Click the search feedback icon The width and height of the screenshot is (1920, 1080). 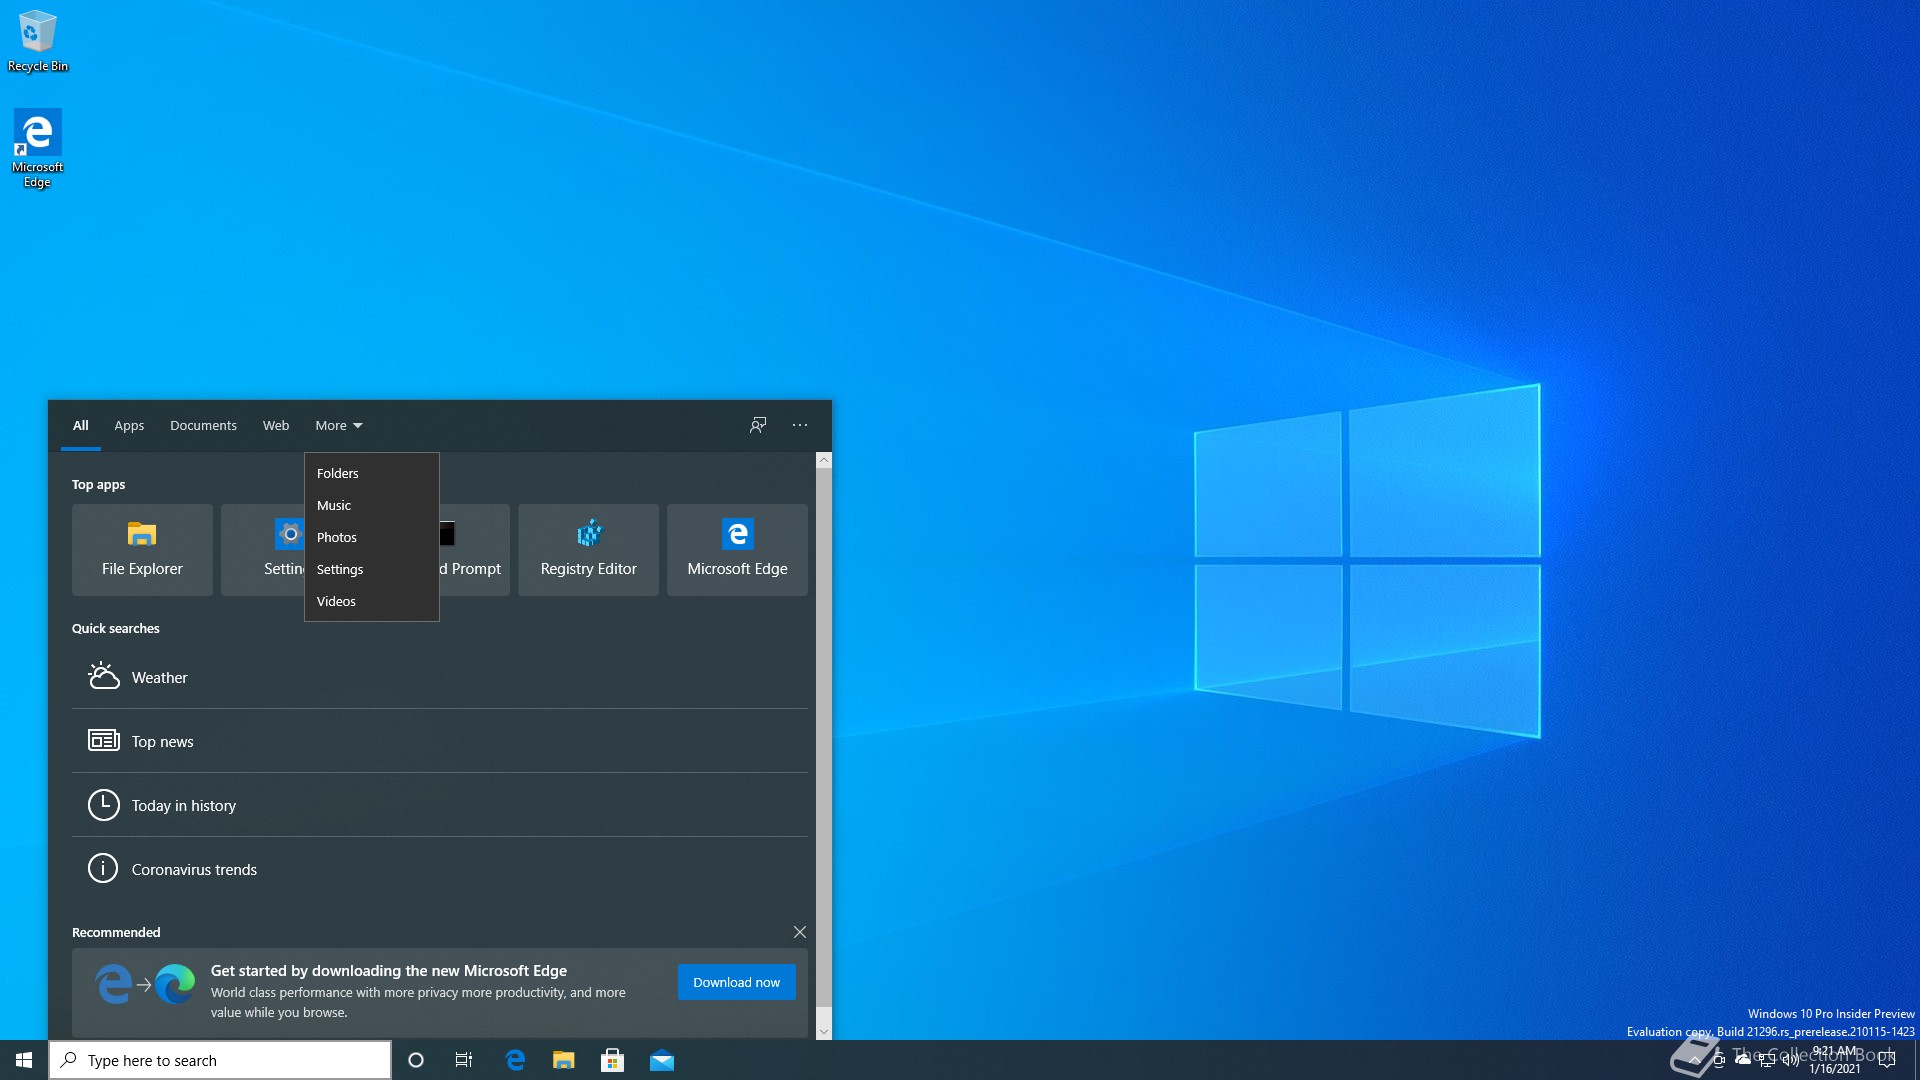click(x=758, y=425)
